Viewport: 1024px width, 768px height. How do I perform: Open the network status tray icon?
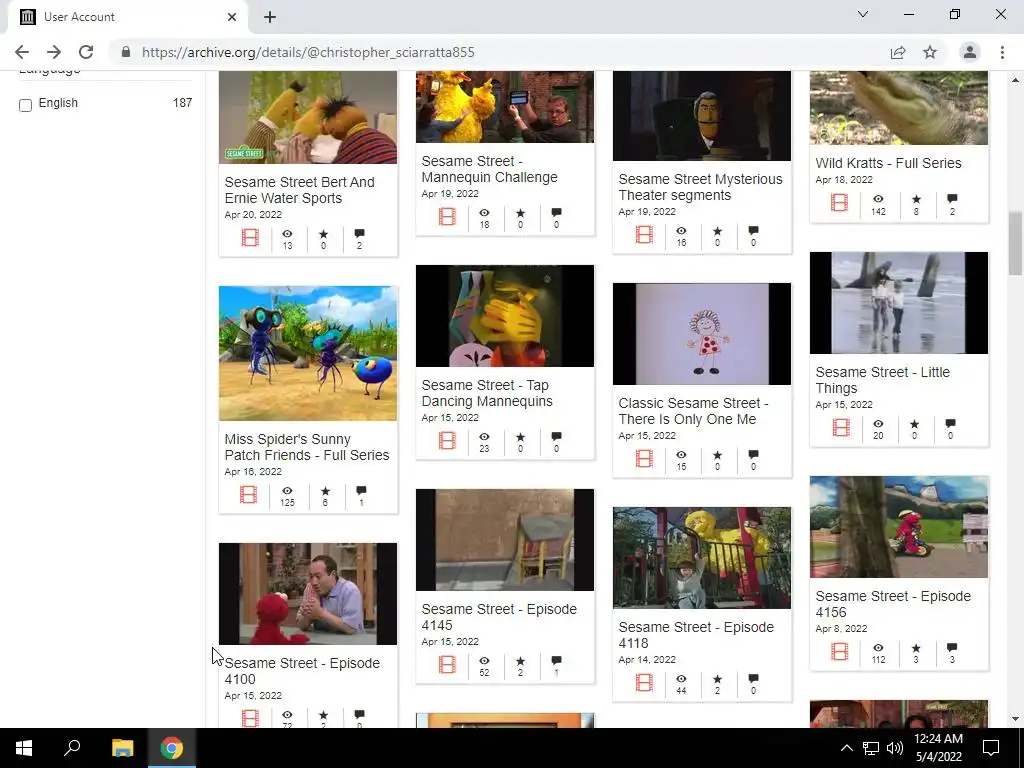pyautogui.click(x=871, y=748)
